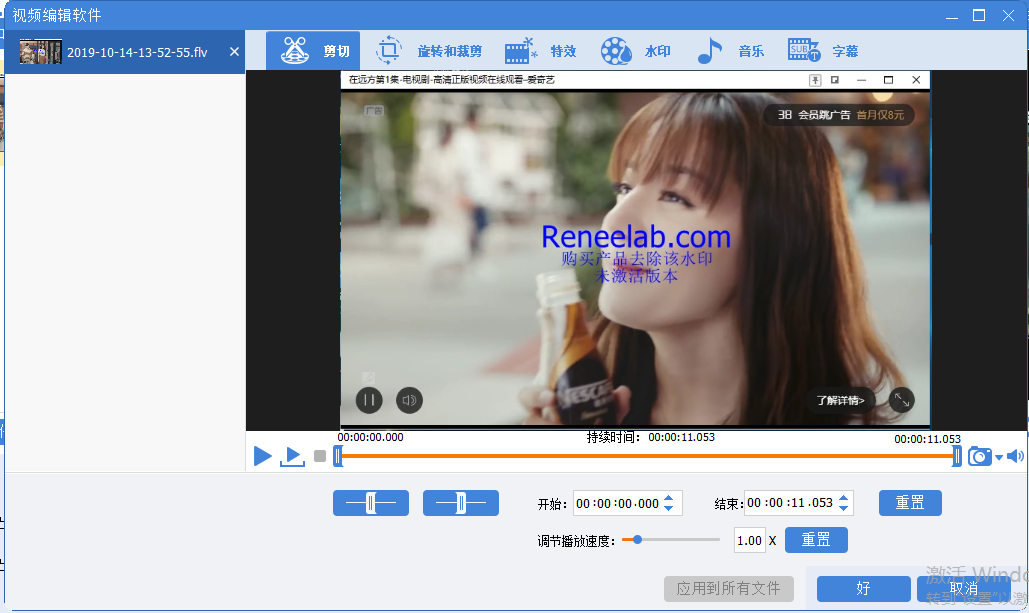Open the 音乐 music tab
This screenshot has width=1029, height=613.
click(x=730, y=51)
